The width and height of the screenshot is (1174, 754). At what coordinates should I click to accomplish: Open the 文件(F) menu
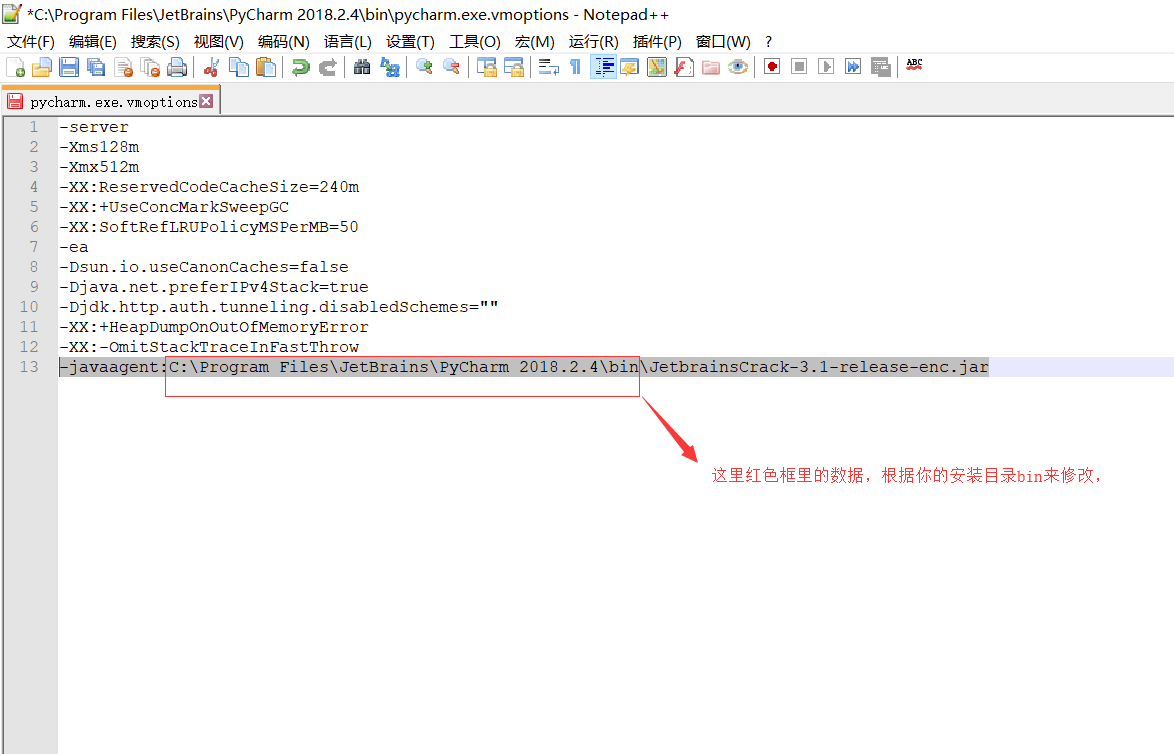[x=31, y=42]
